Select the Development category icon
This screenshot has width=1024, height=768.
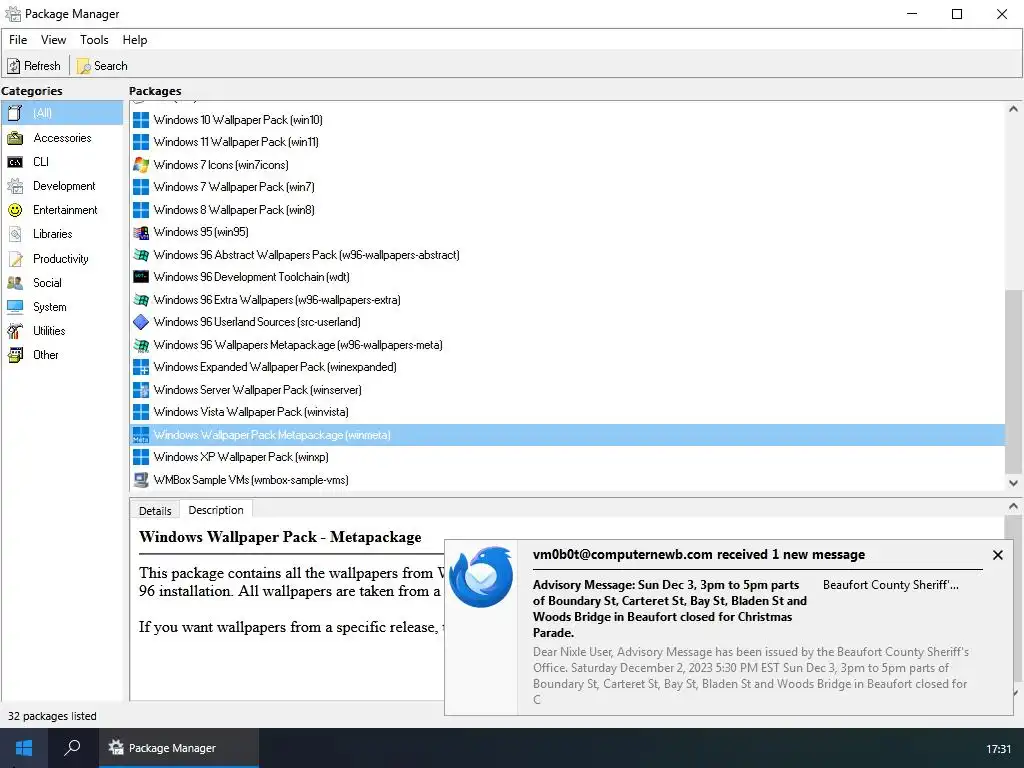[x=15, y=186]
